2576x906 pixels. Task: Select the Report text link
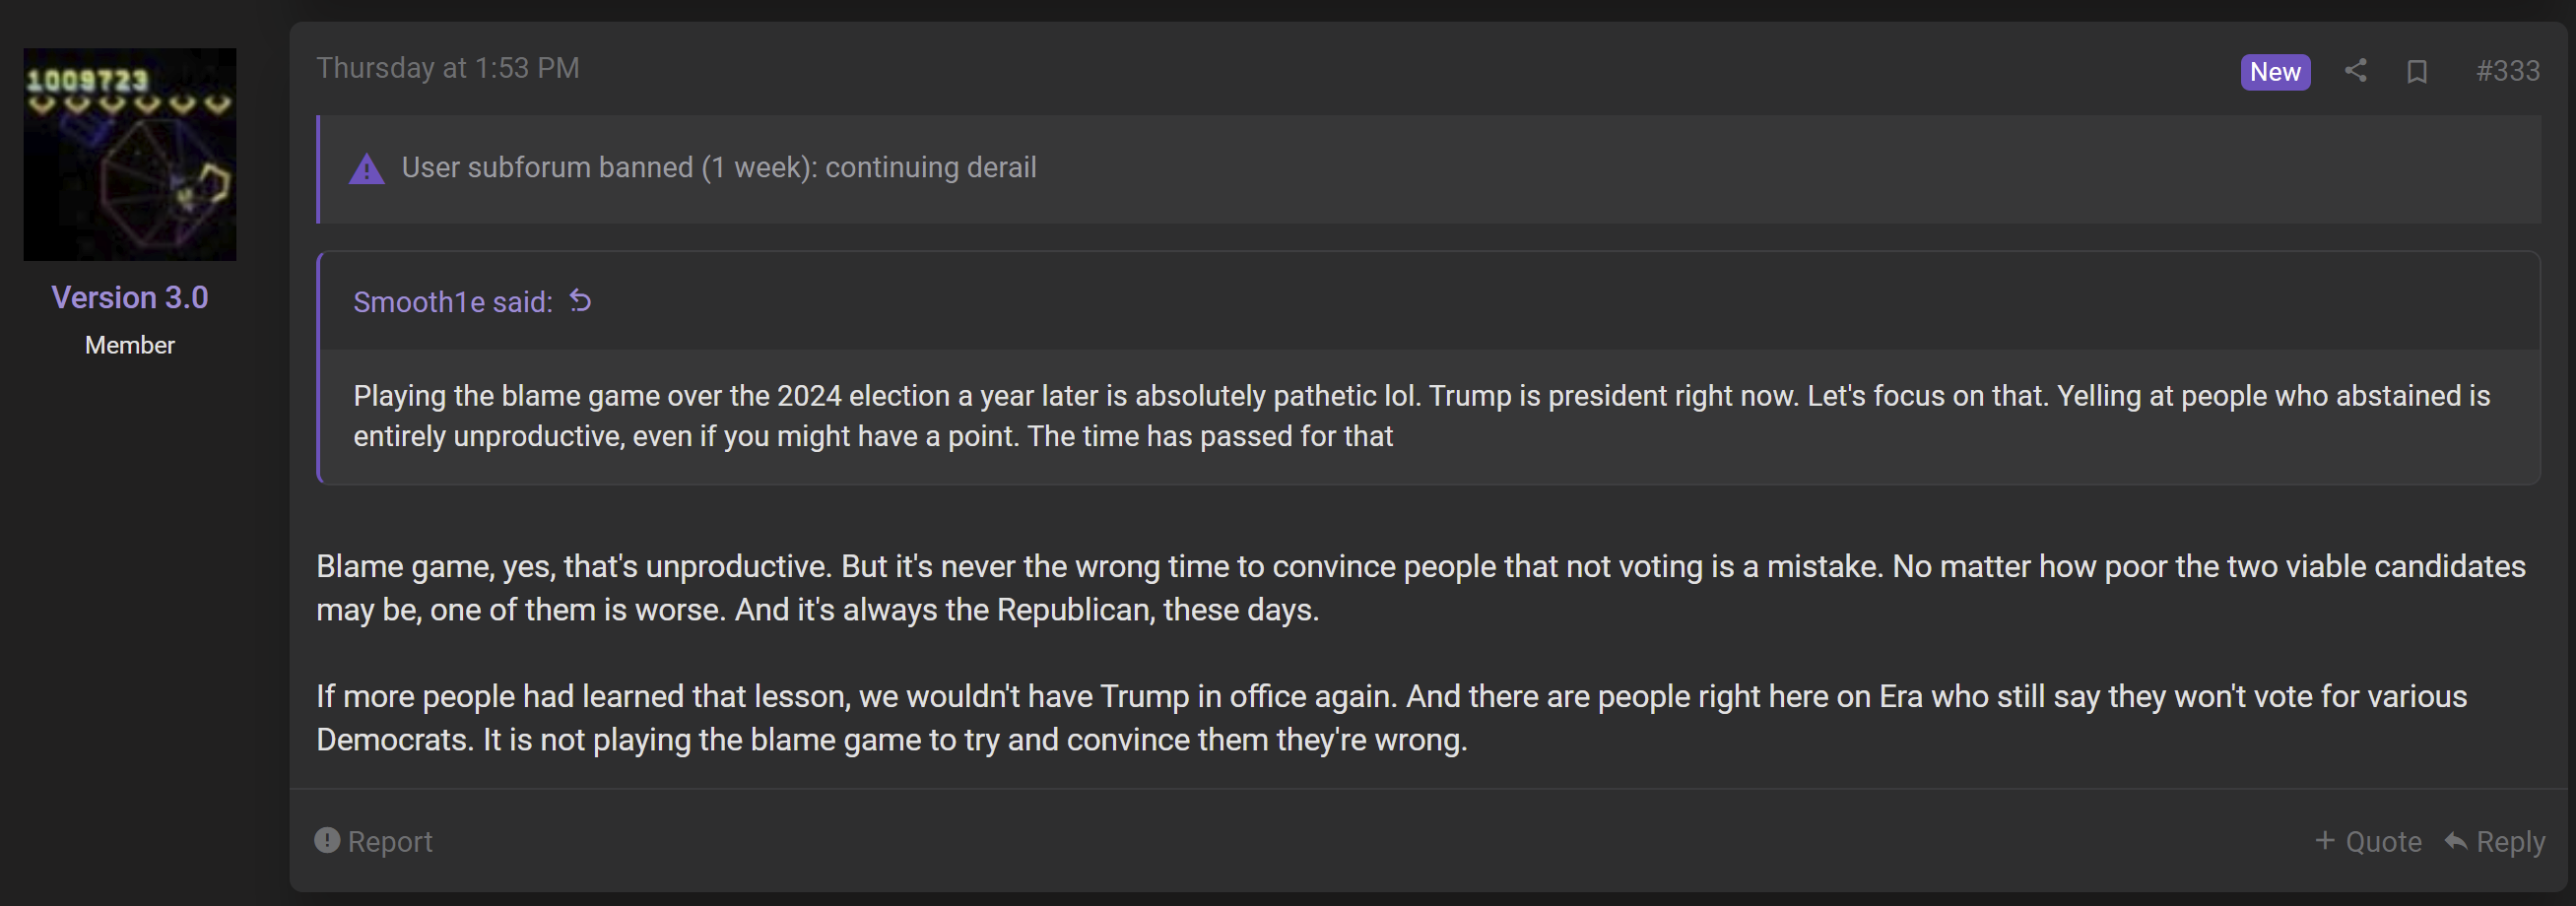(390, 841)
